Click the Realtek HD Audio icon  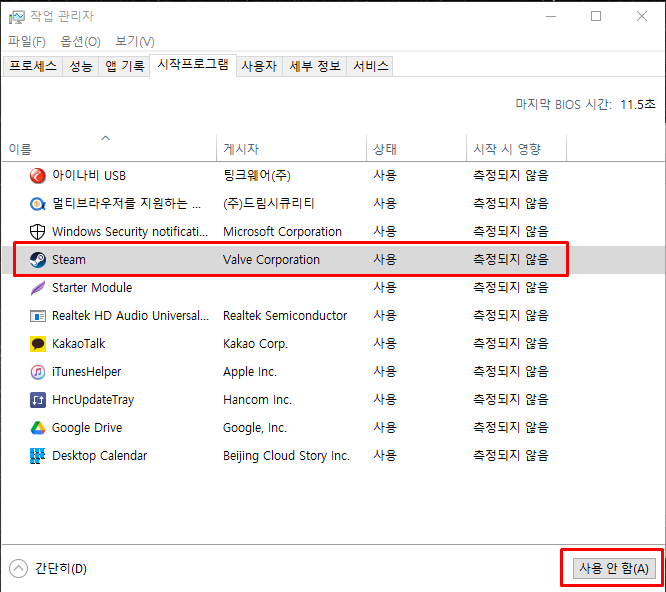[x=37, y=316]
